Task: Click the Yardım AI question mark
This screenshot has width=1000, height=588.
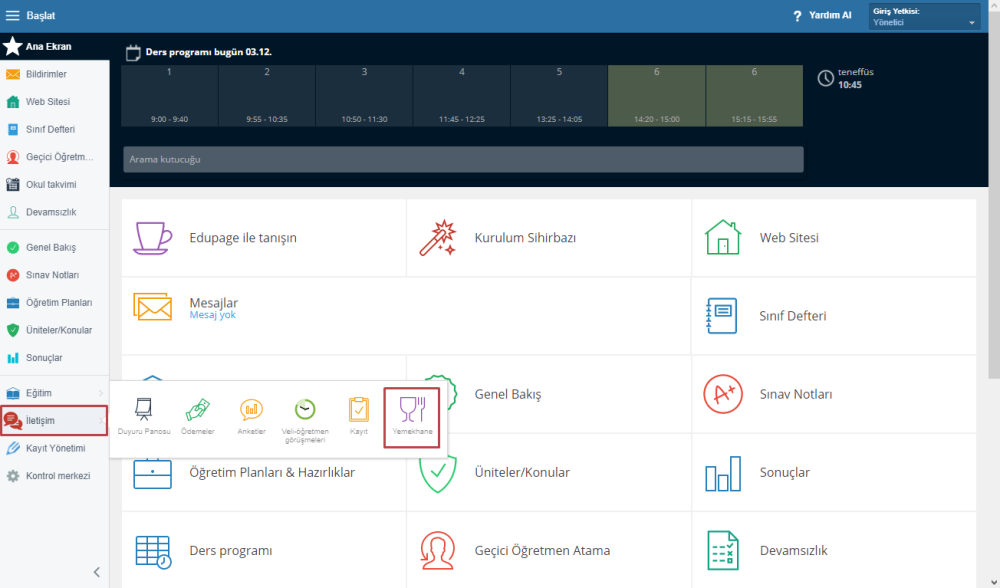Action: pyautogui.click(x=797, y=16)
